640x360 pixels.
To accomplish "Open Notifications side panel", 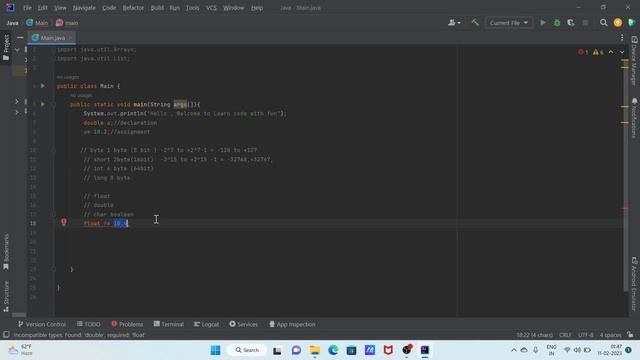I will pyautogui.click(x=634, y=118).
